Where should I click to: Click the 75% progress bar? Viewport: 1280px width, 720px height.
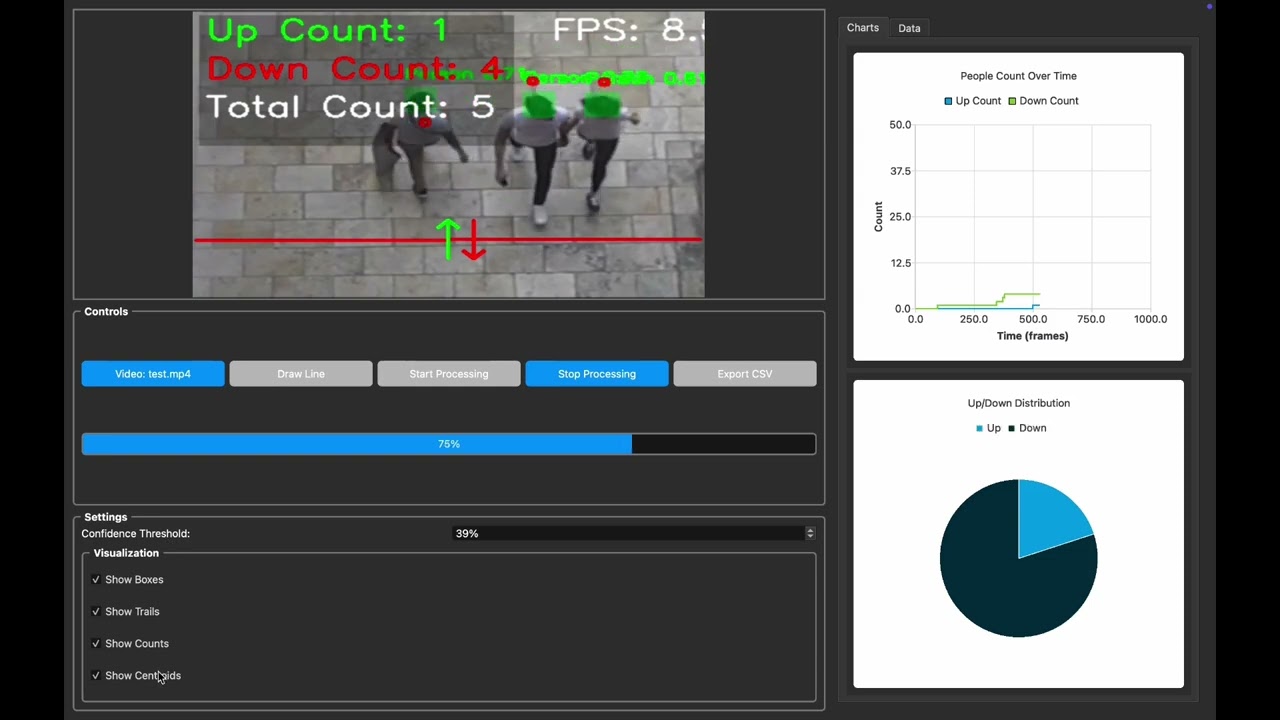click(x=449, y=444)
